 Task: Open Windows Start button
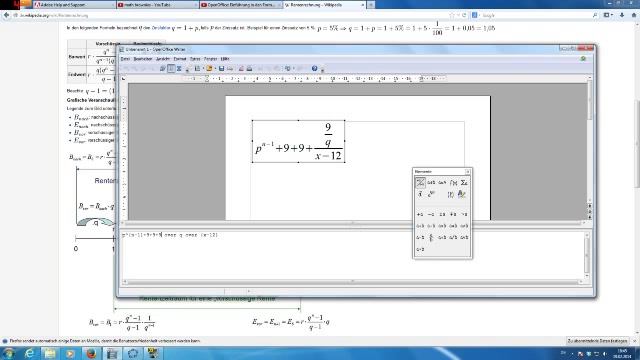tap(8, 353)
